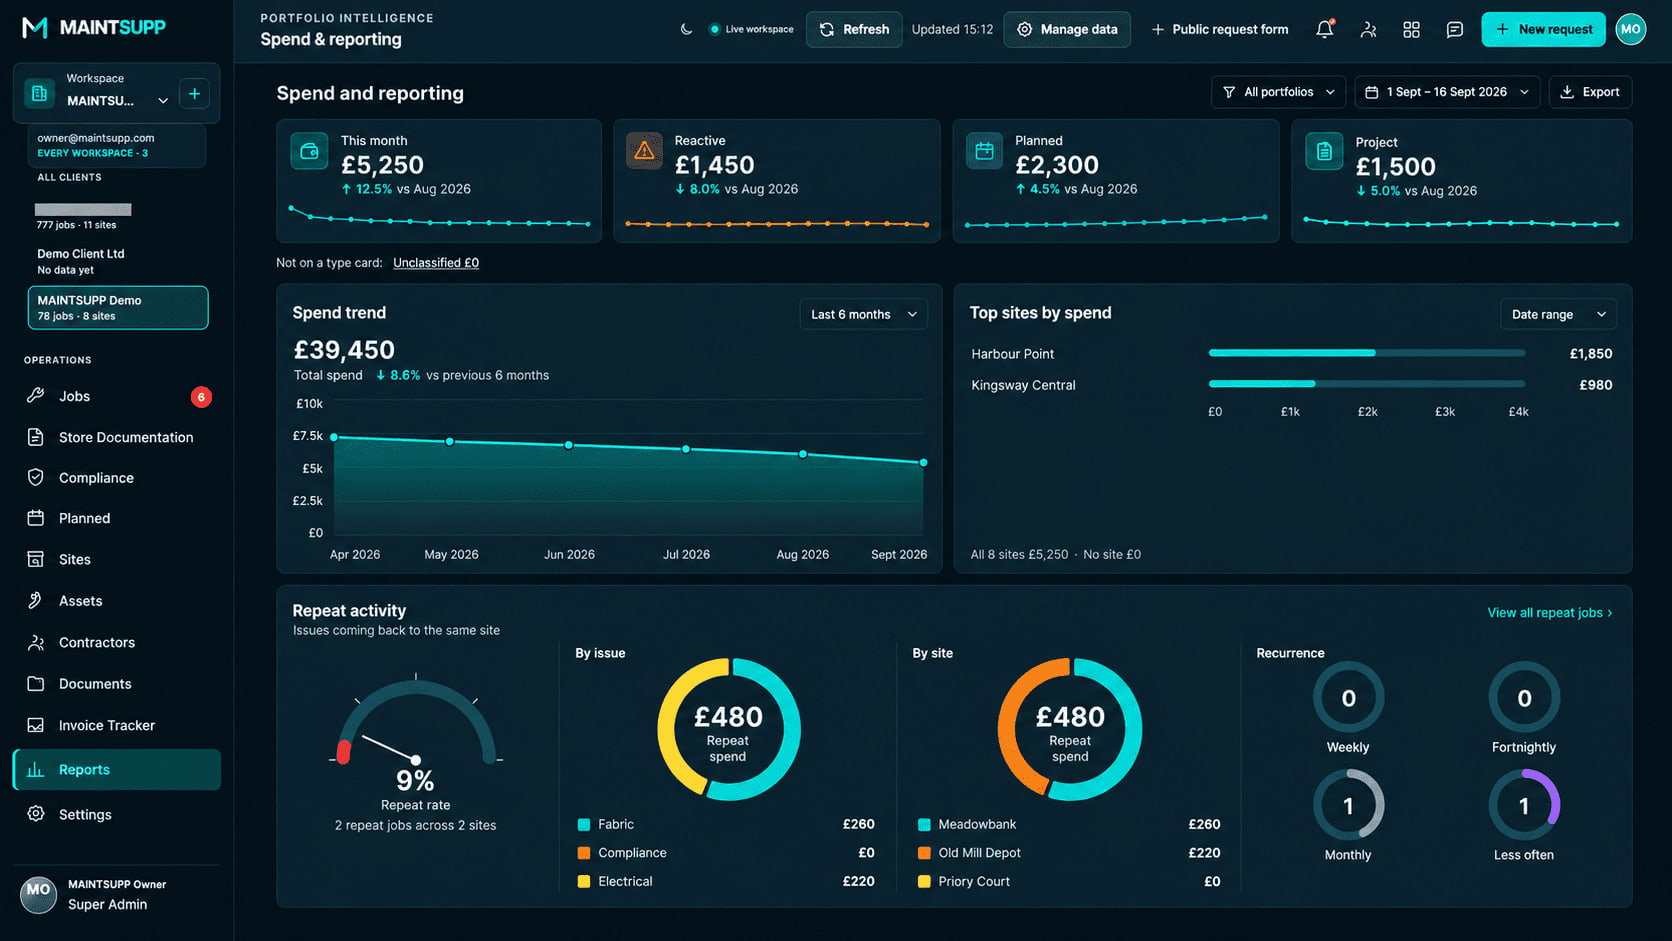This screenshot has width=1672, height=941.
Task: Open the All portfolios filter dropdown
Action: pos(1278,92)
